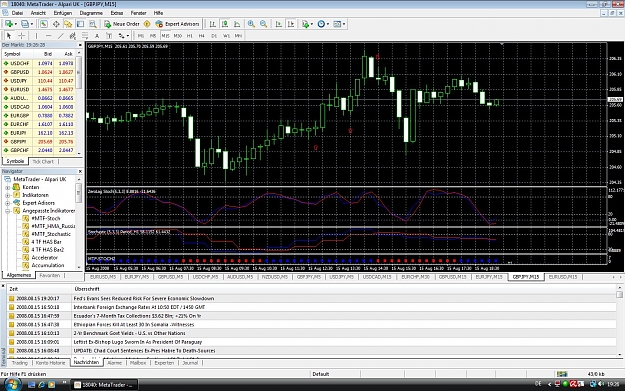Expand the Expert Adisors tree node

click(7, 203)
